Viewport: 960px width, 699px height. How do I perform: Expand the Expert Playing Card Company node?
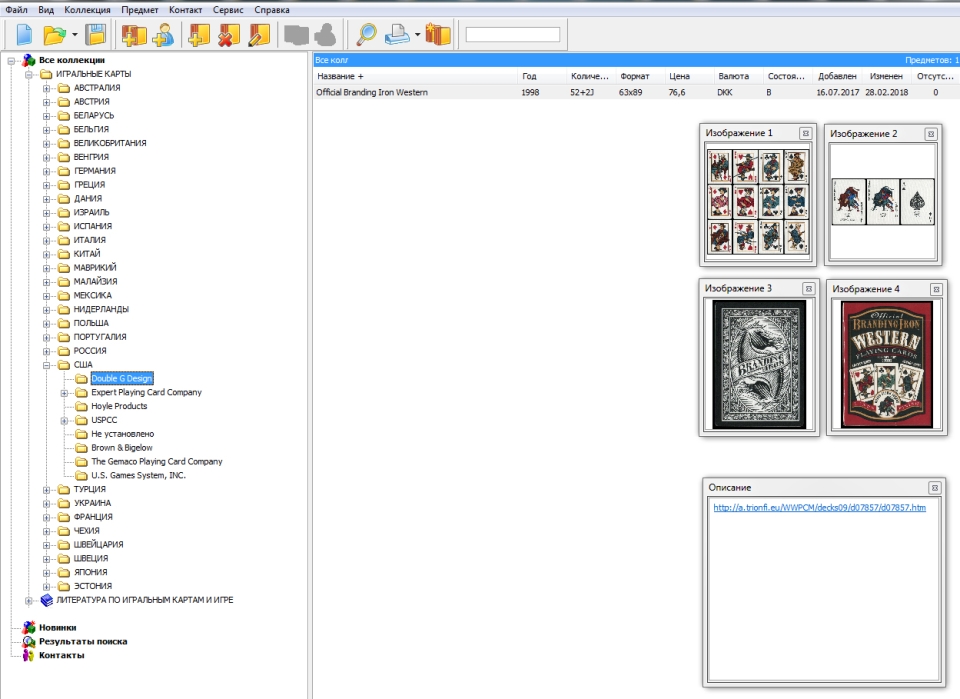pyautogui.click(x=64, y=393)
